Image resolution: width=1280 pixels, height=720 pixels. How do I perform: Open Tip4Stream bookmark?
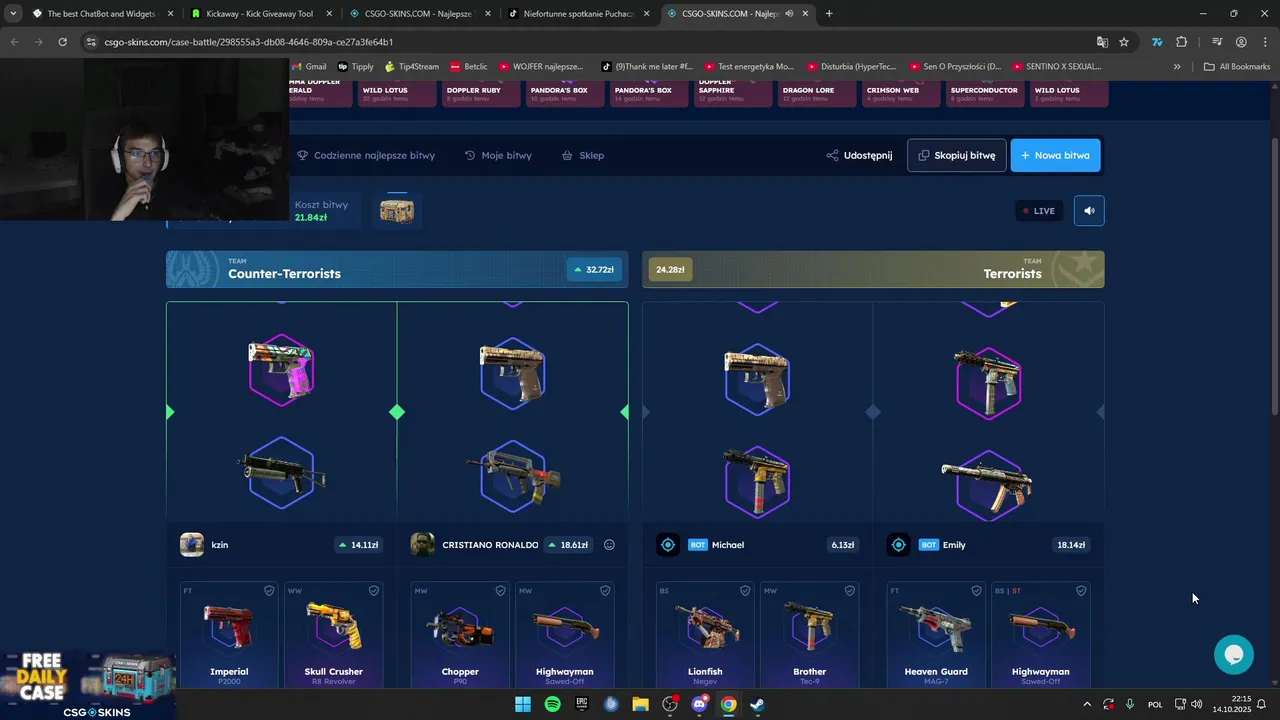point(411,67)
